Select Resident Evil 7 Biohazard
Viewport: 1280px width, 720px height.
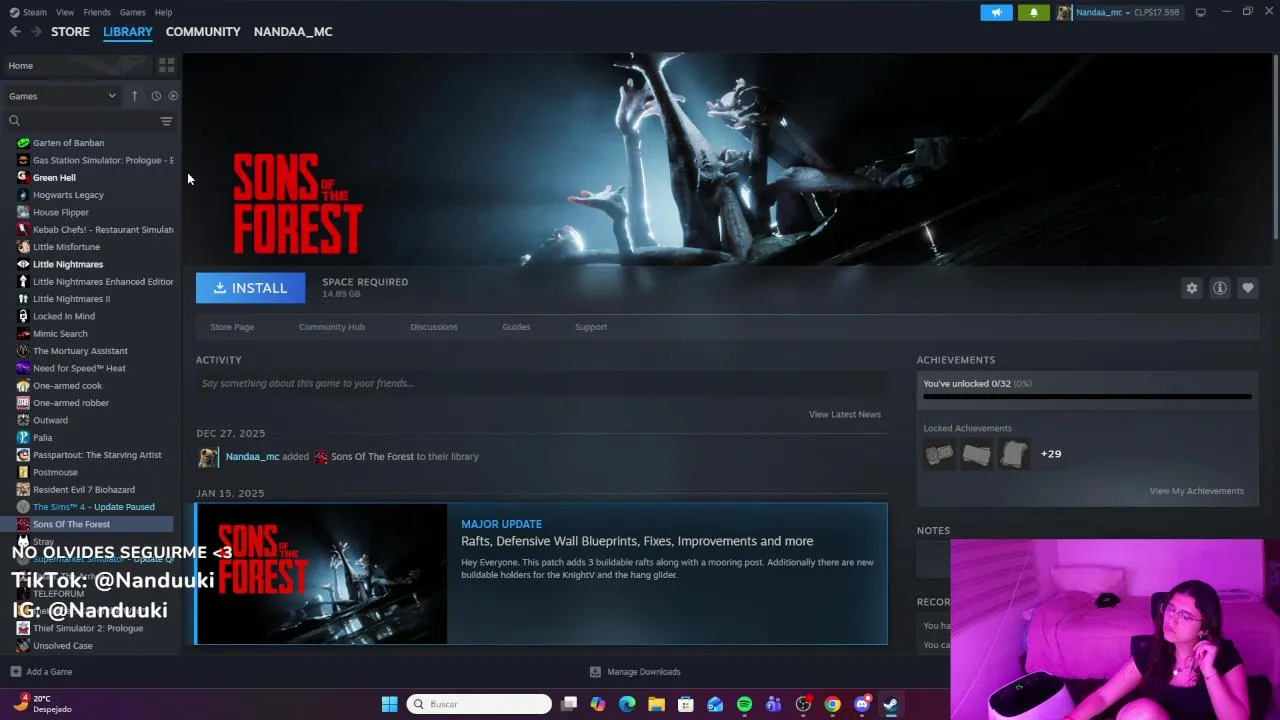coord(84,490)
